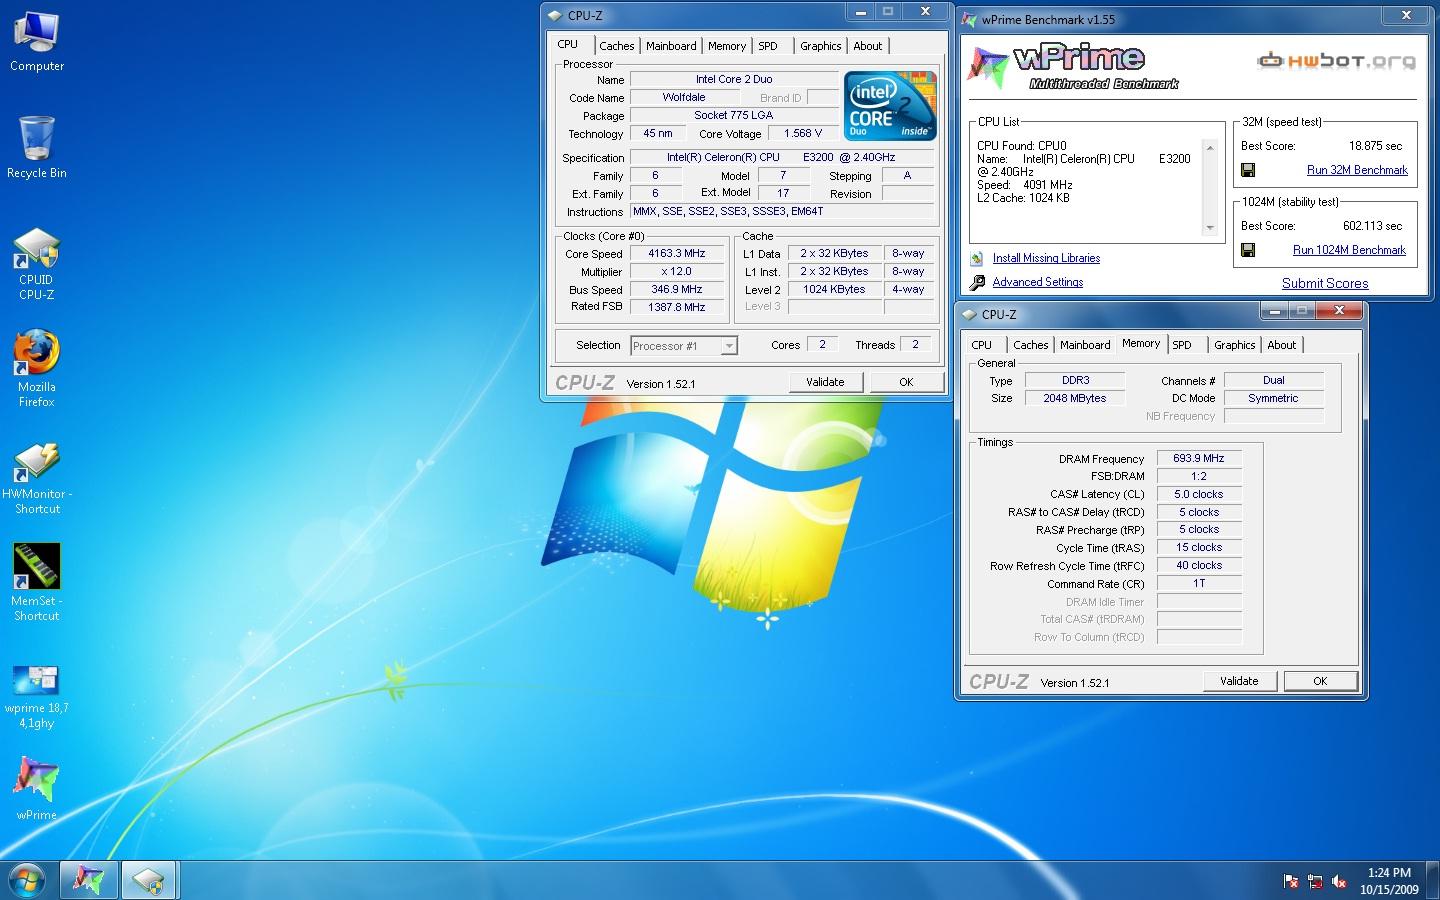Click the Core Voltage value 1.568 V
1440x900 pixels.
803,134
